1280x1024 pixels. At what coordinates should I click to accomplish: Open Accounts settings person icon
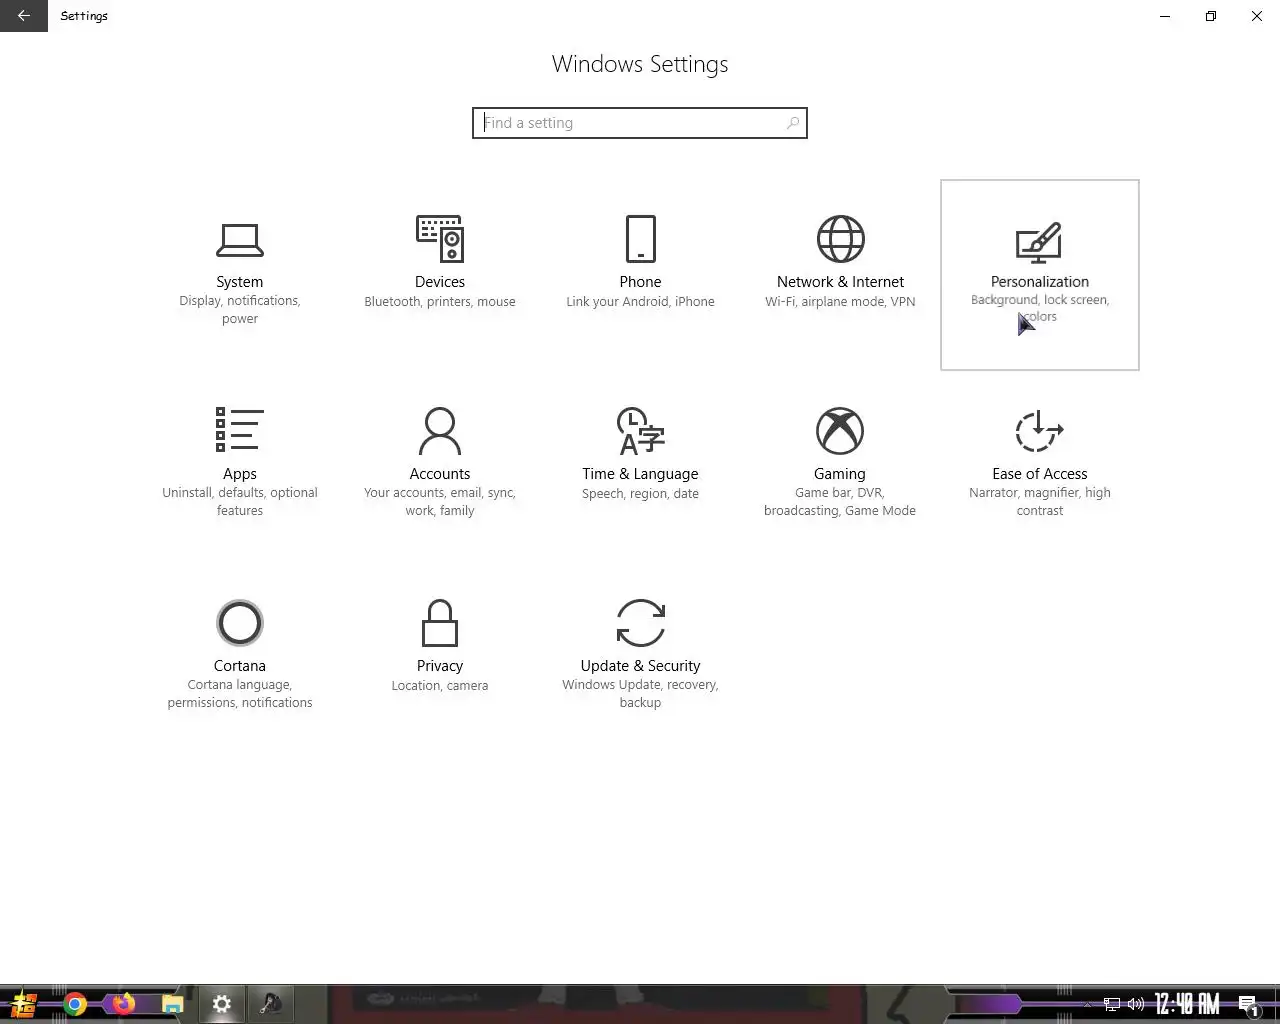[x=440, y=431]
